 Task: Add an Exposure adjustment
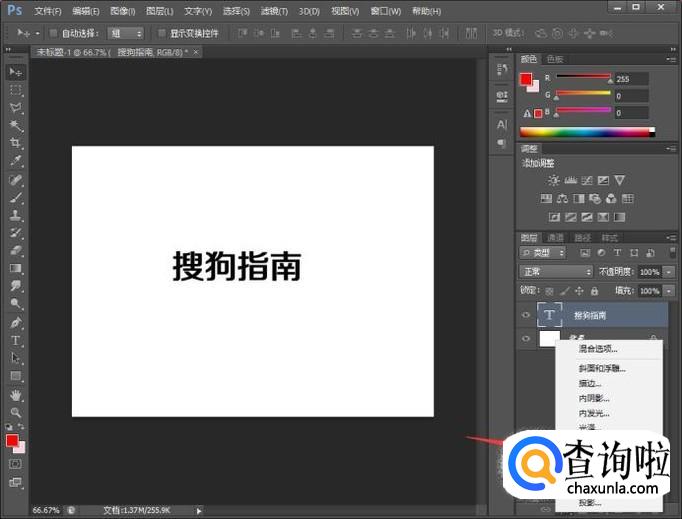click(603, 180)
